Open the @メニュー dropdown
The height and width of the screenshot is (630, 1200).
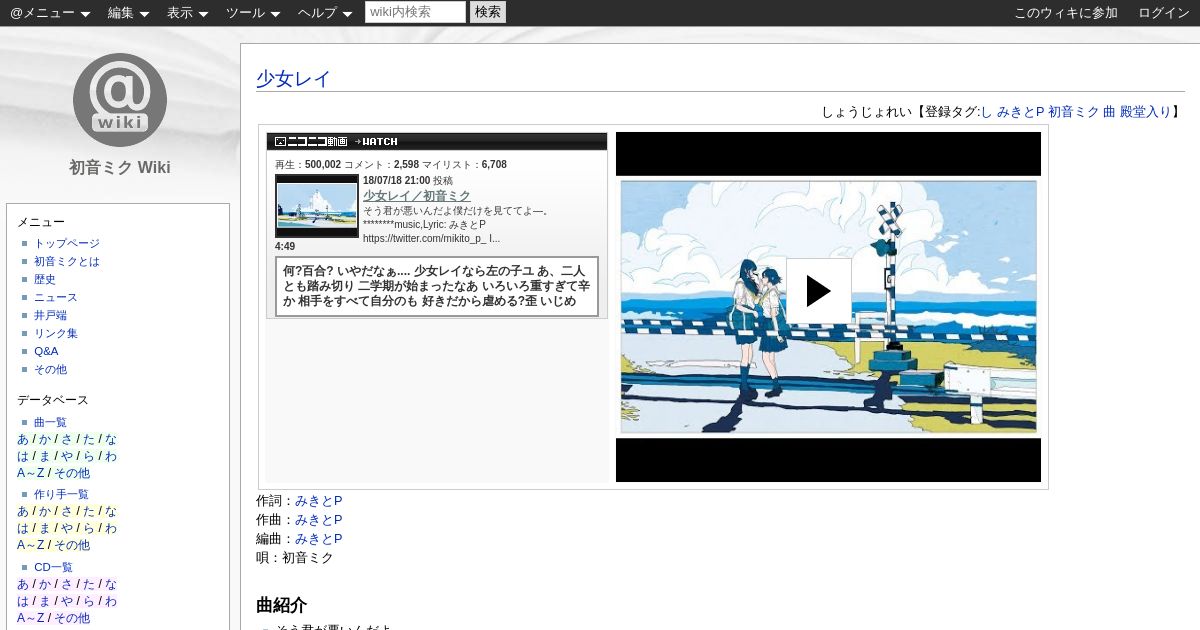tap(50, 13)
